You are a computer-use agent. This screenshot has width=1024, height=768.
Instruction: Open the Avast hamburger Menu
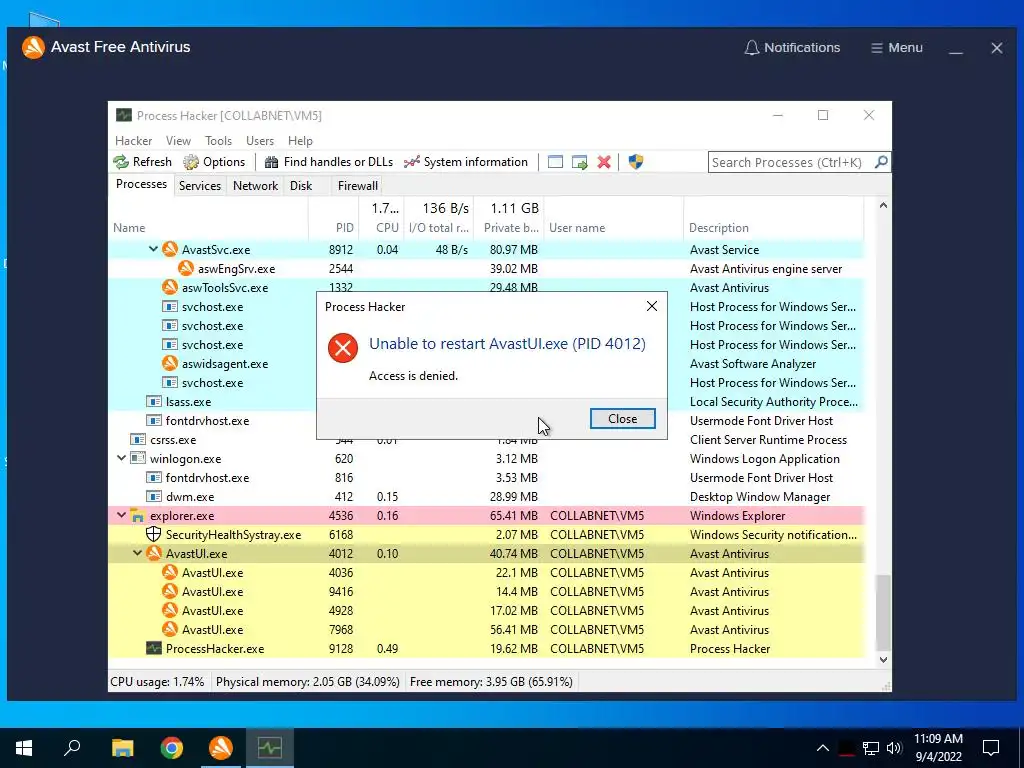coord(897,48)
